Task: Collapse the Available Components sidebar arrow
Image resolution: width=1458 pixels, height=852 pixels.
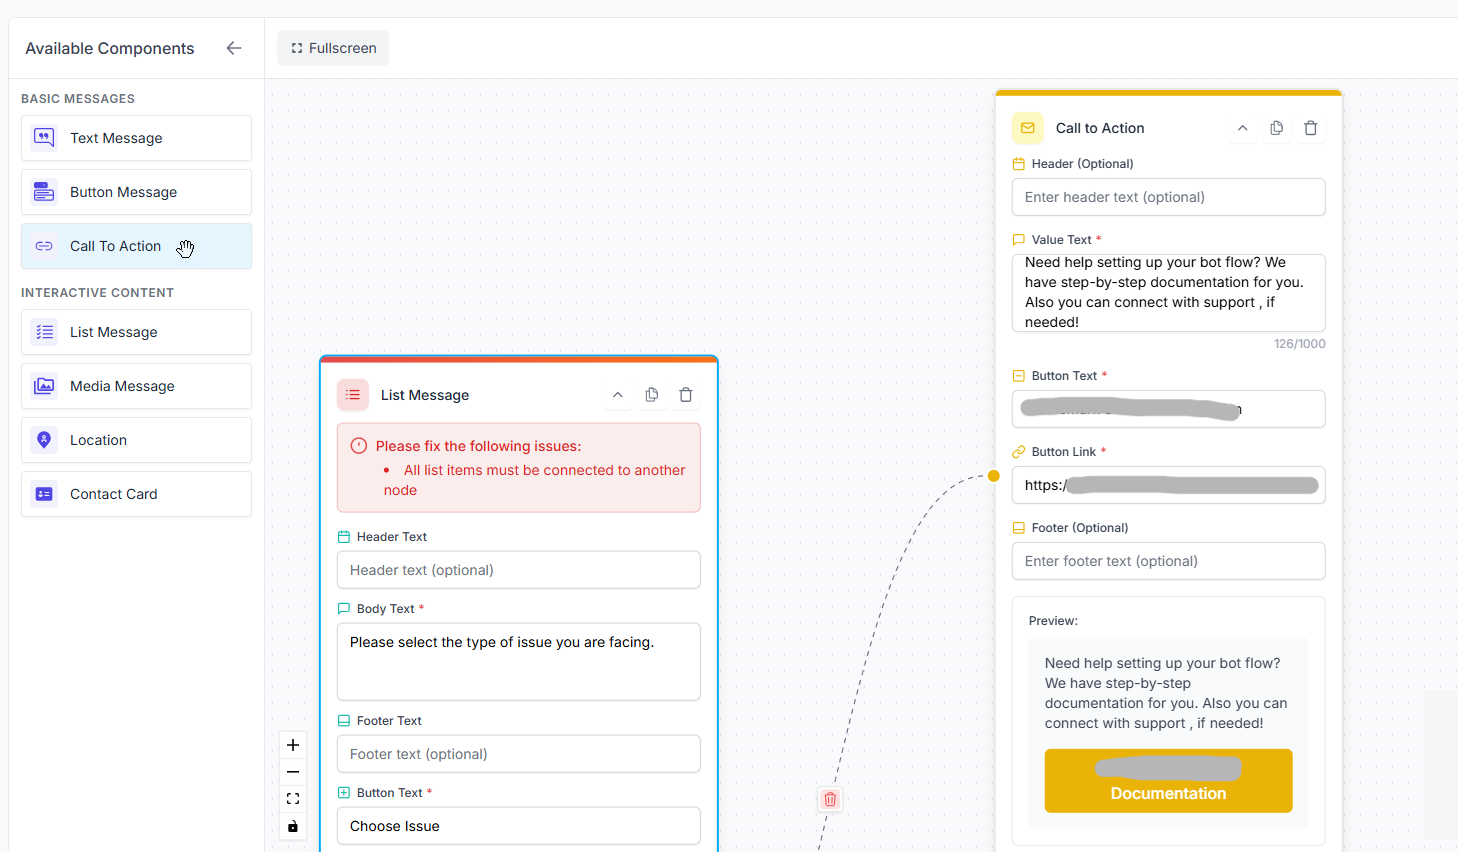Action: (x=234, y=48)
